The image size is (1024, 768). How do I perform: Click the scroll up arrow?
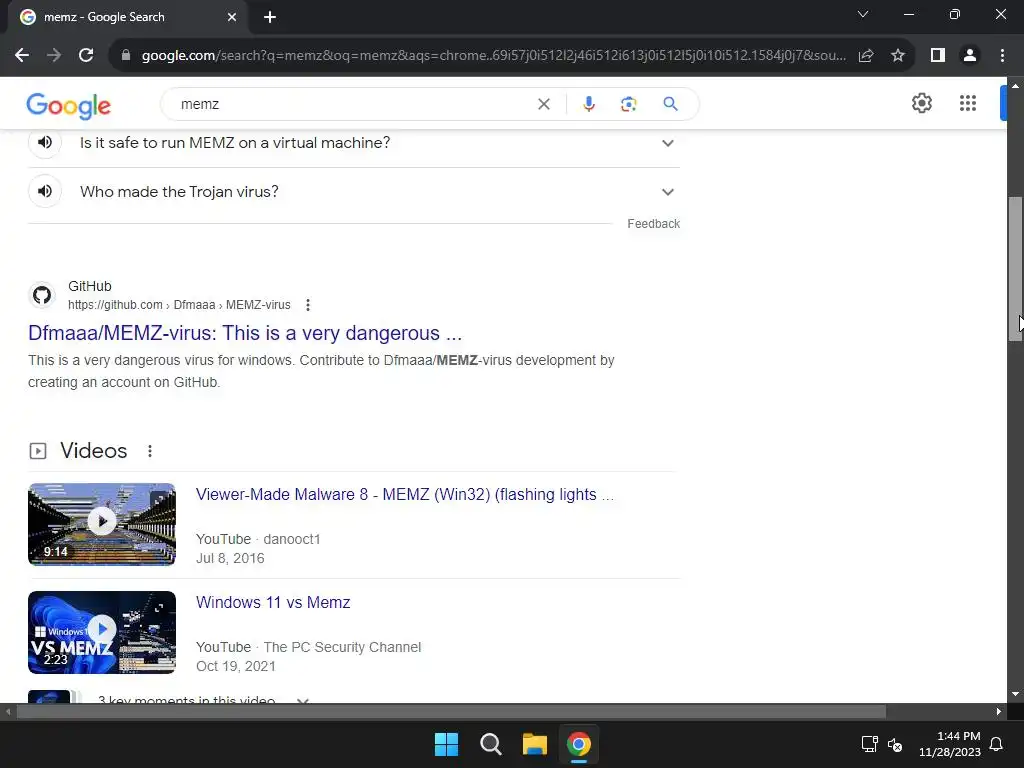[1015, 85]
